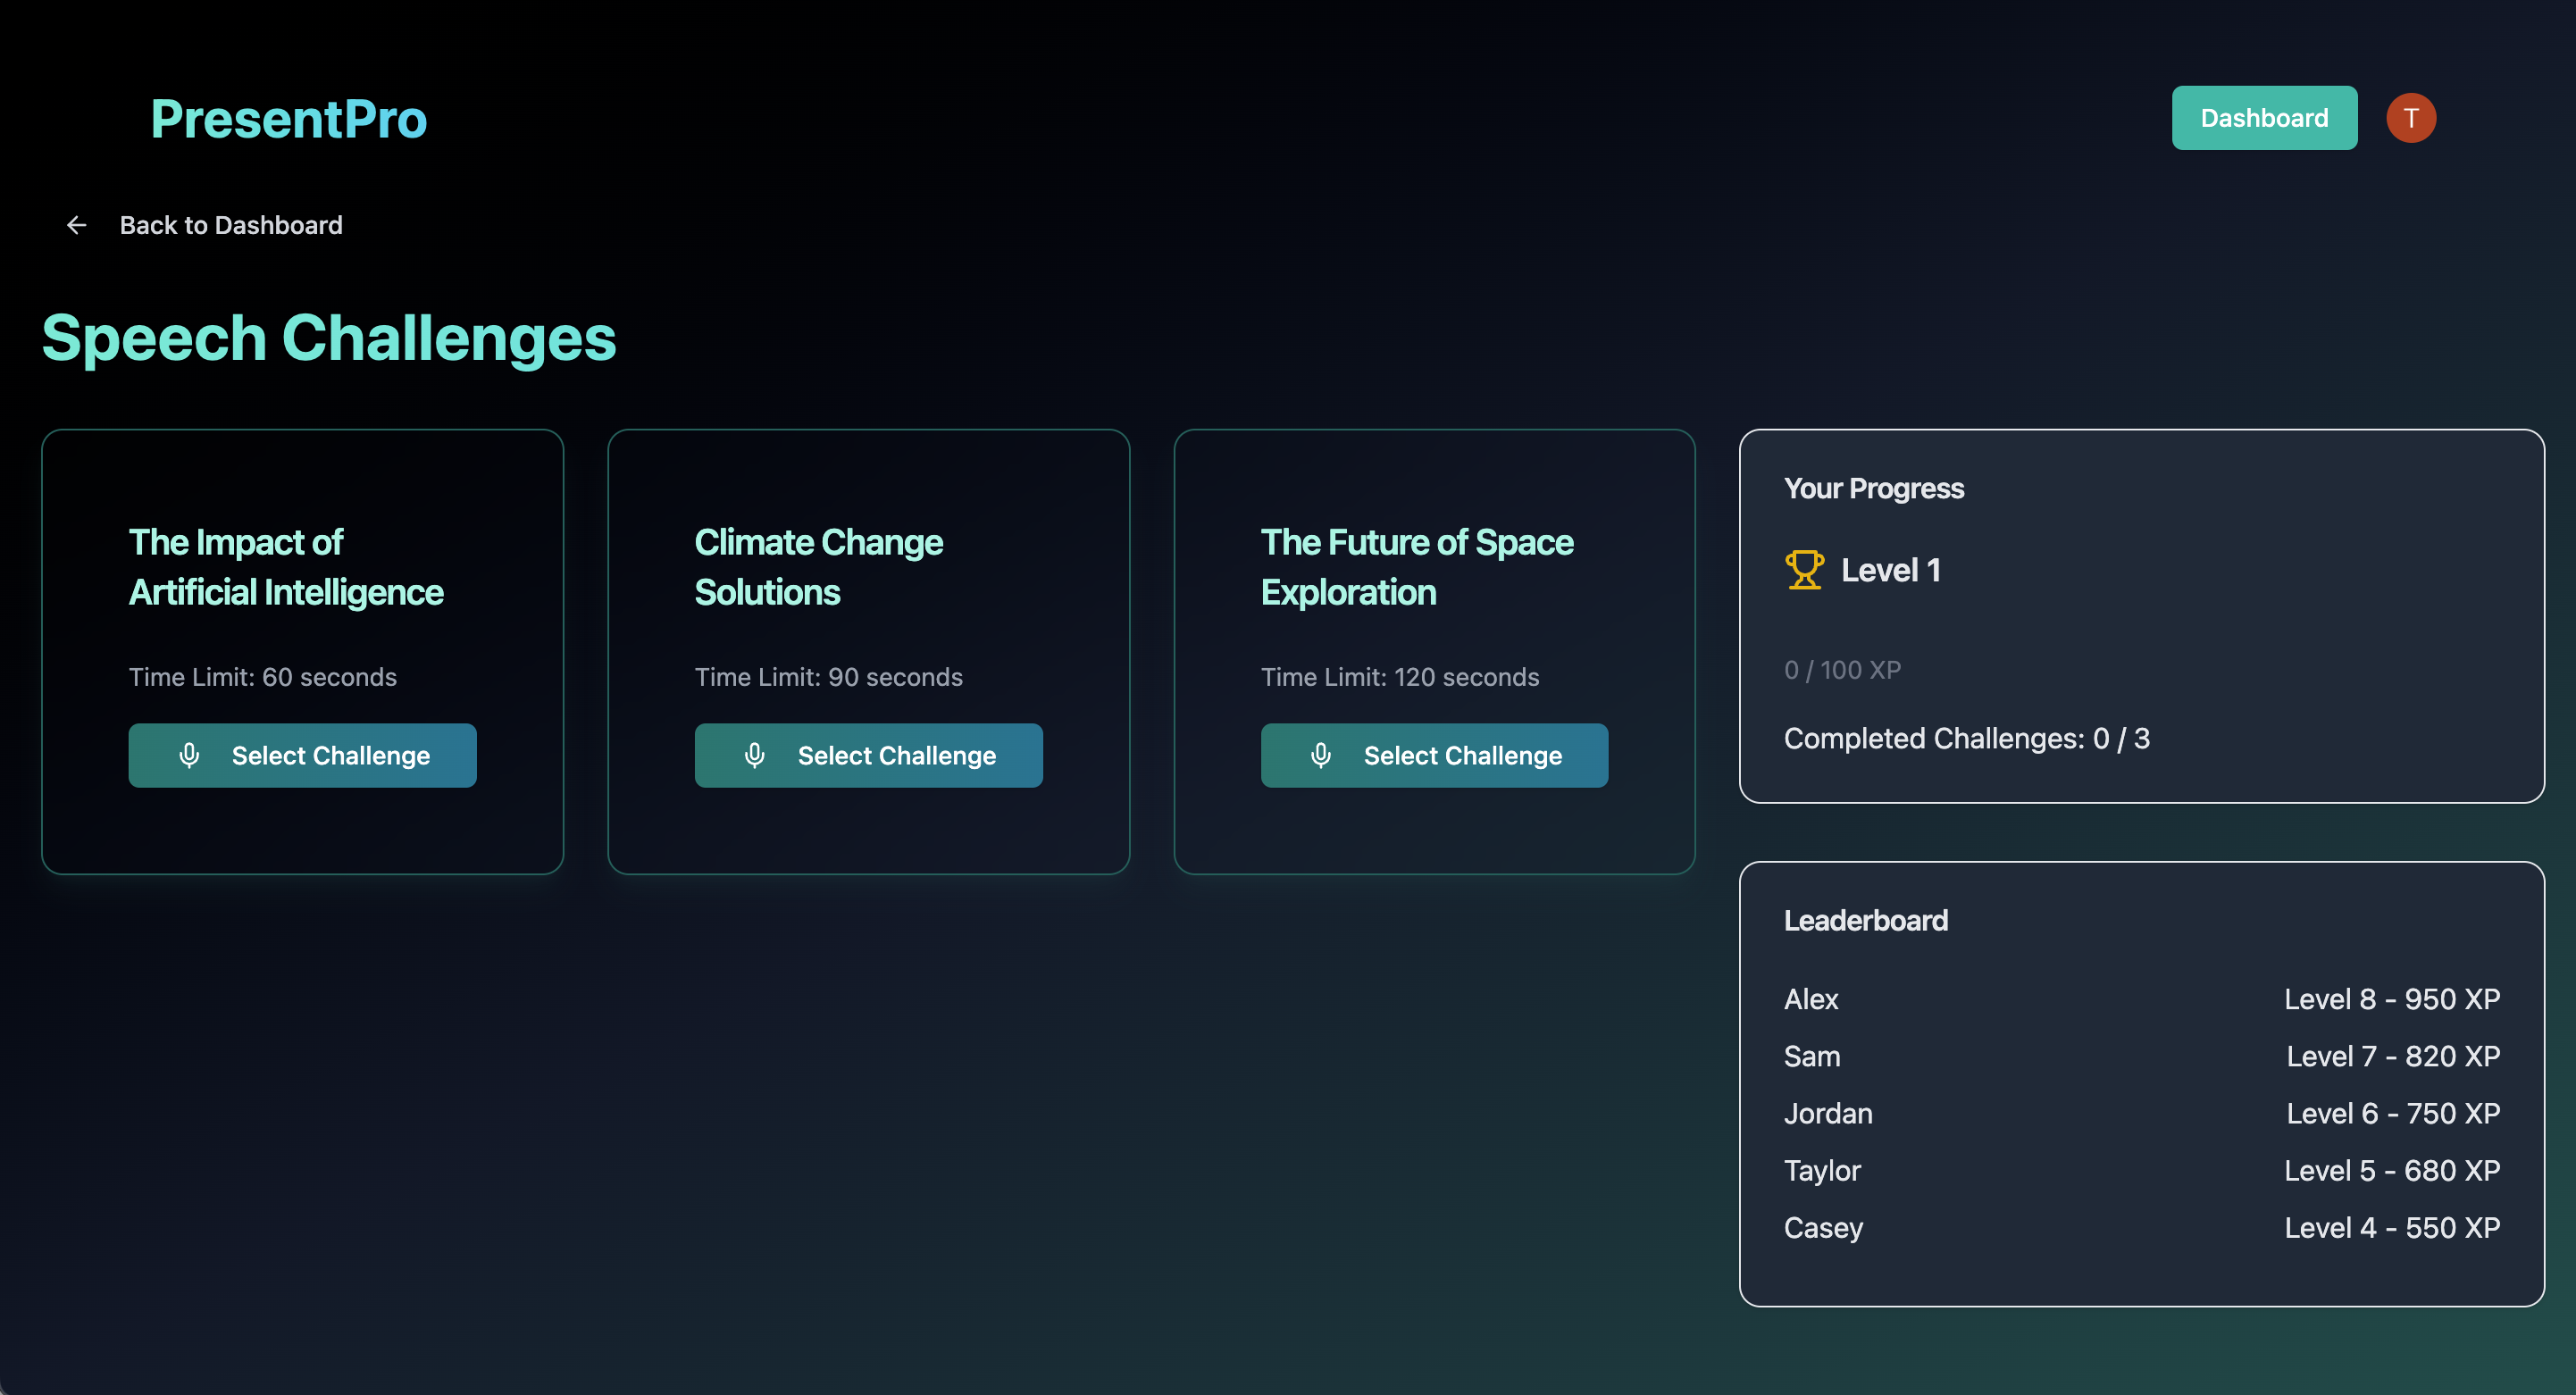This screenshot has width=2576, height=1395.
Task: Click Casey's leaderboard entry
Action: 1822,1227
